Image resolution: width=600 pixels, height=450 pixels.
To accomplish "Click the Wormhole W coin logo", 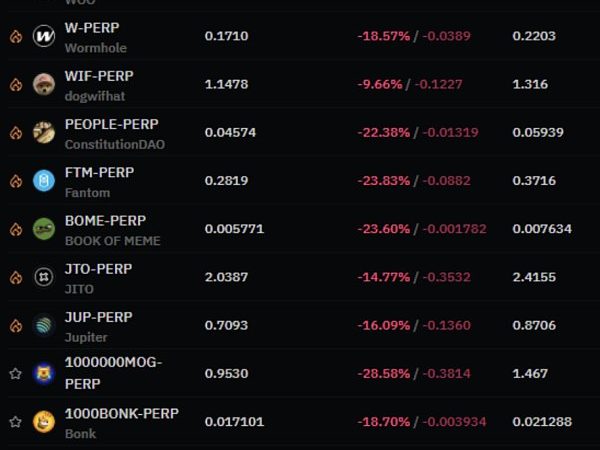I will pyautogui.click(x=44, y=36).
